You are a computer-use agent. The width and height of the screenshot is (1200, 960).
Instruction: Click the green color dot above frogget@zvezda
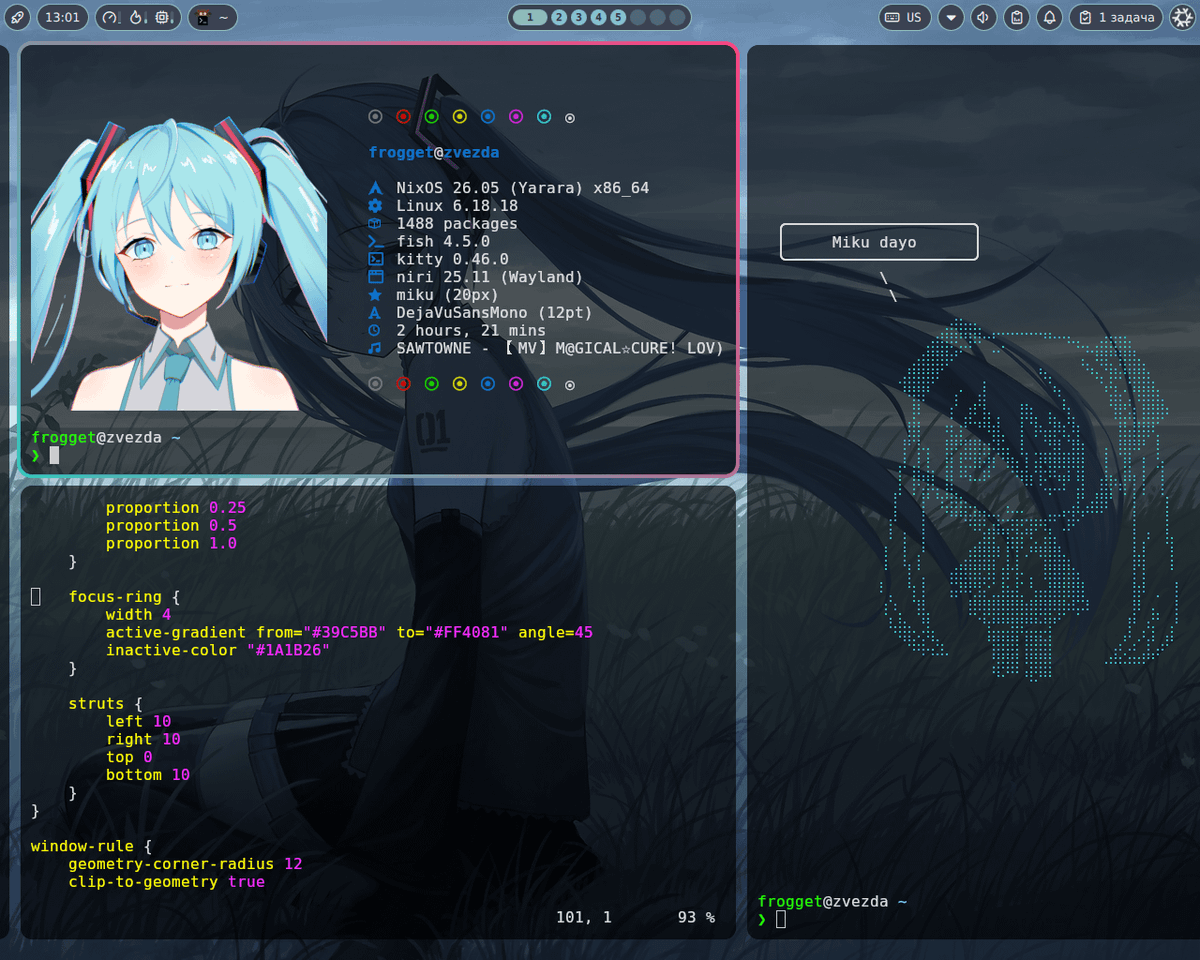coord(431,117)
